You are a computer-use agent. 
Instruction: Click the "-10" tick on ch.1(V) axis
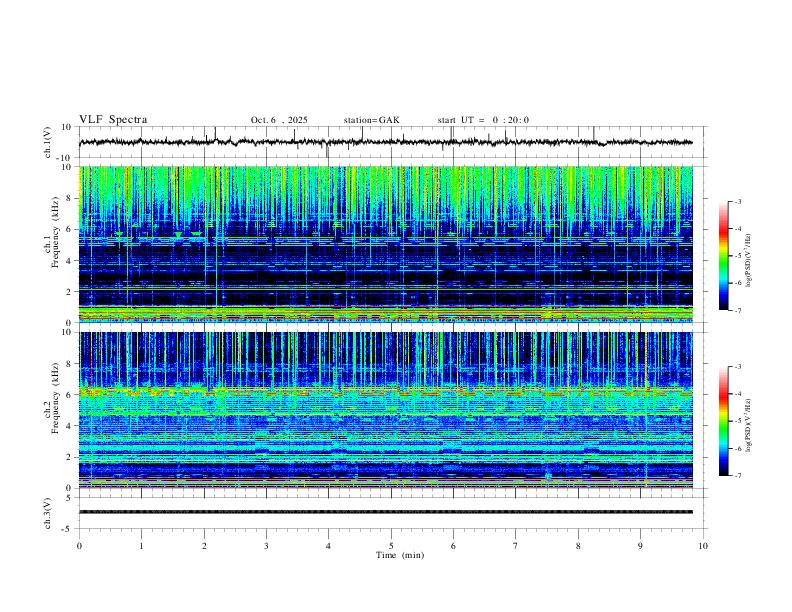pos(66,158)
